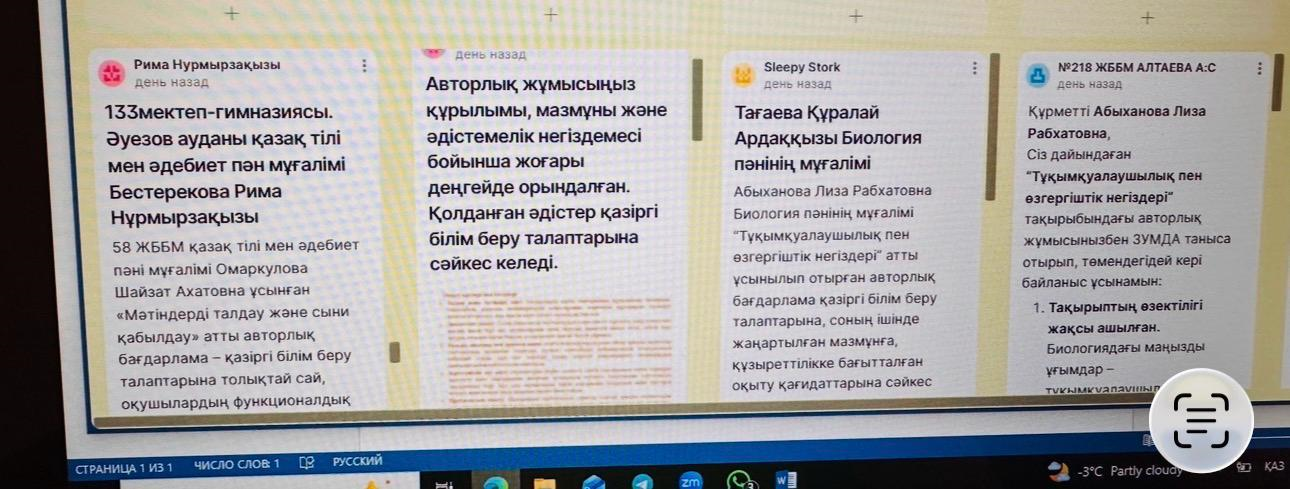Click the plus above the №218 ЖББМ column

(1147, 17)
